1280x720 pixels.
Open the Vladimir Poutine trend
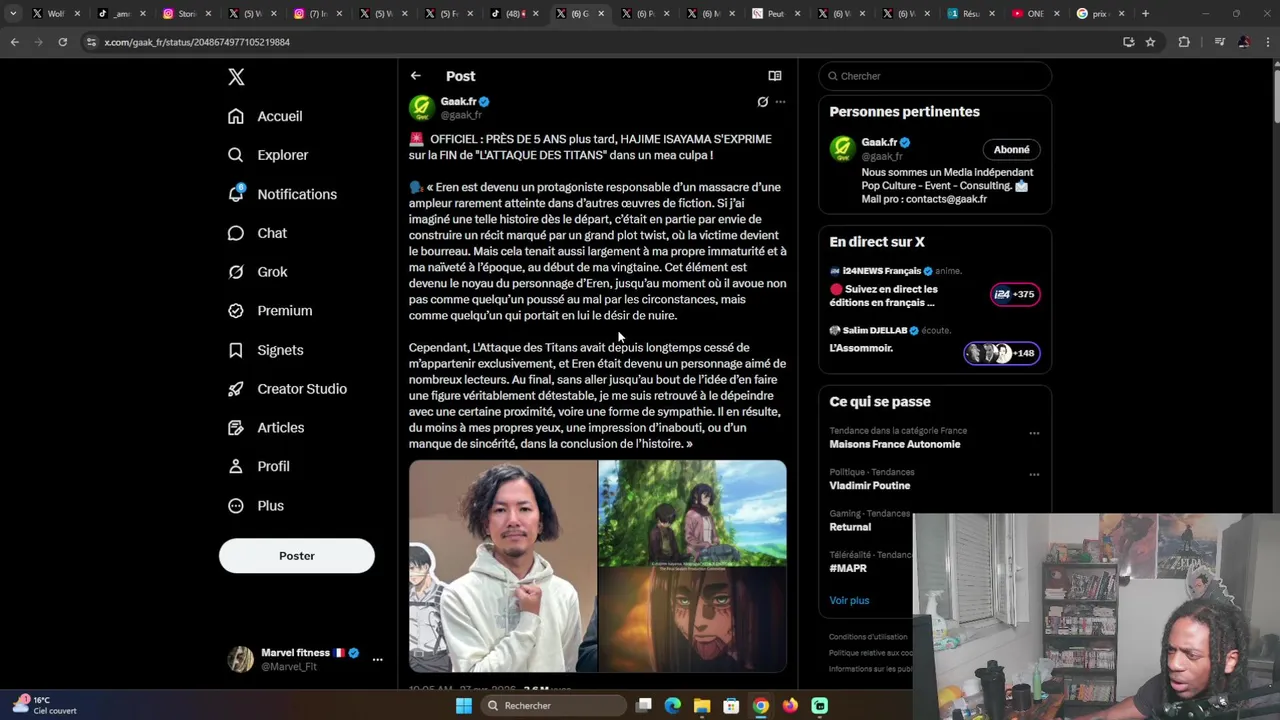click(870, 485)
